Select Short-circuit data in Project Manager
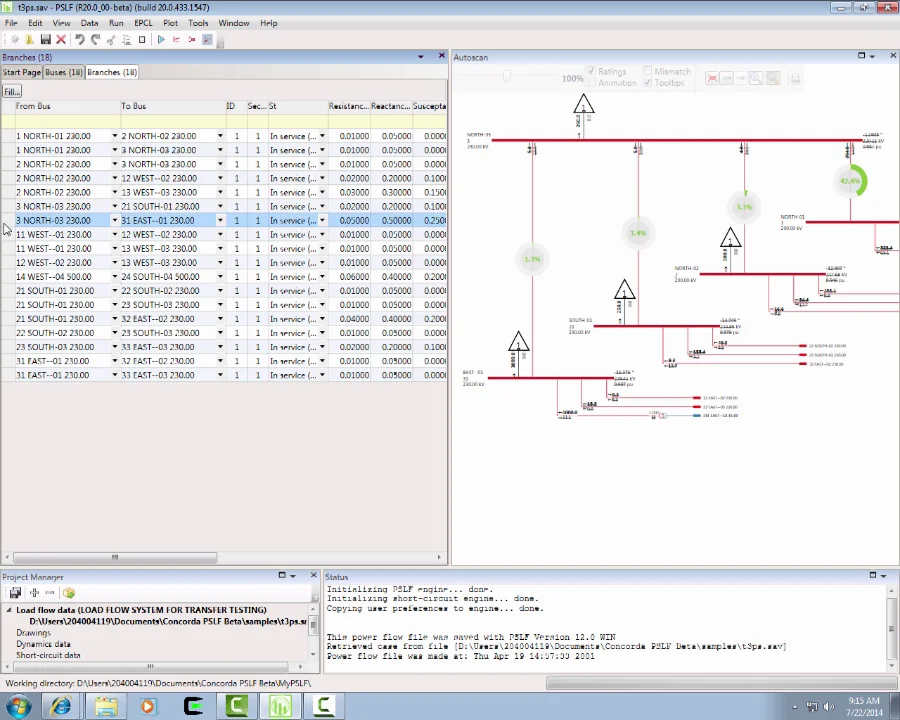This screenshot has width=900, height=720. point(48,655)
